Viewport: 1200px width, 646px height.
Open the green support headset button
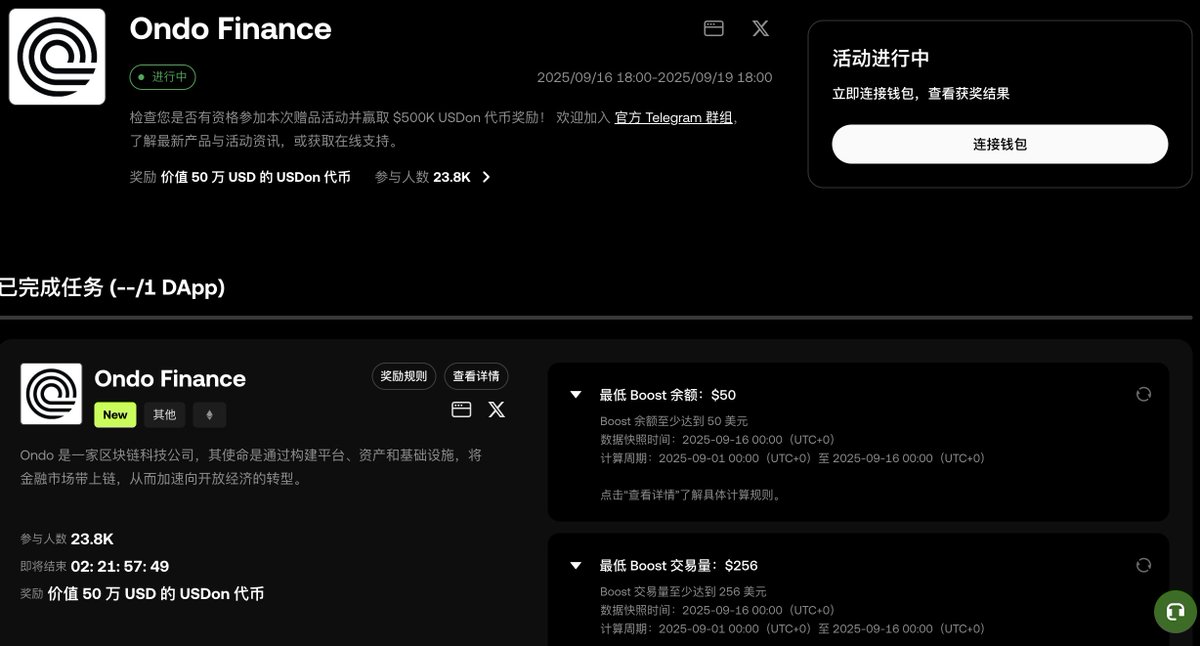1175,612
